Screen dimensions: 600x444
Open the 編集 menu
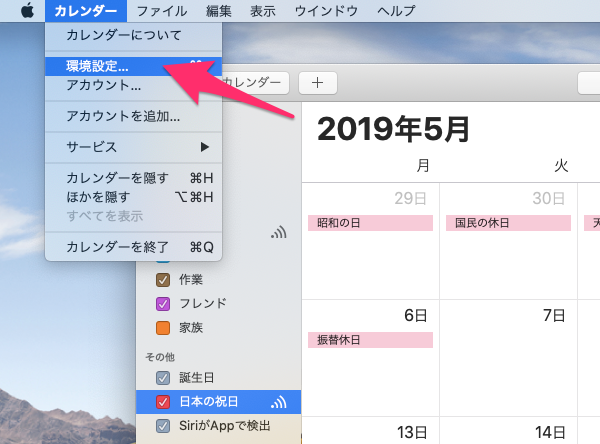218,11
